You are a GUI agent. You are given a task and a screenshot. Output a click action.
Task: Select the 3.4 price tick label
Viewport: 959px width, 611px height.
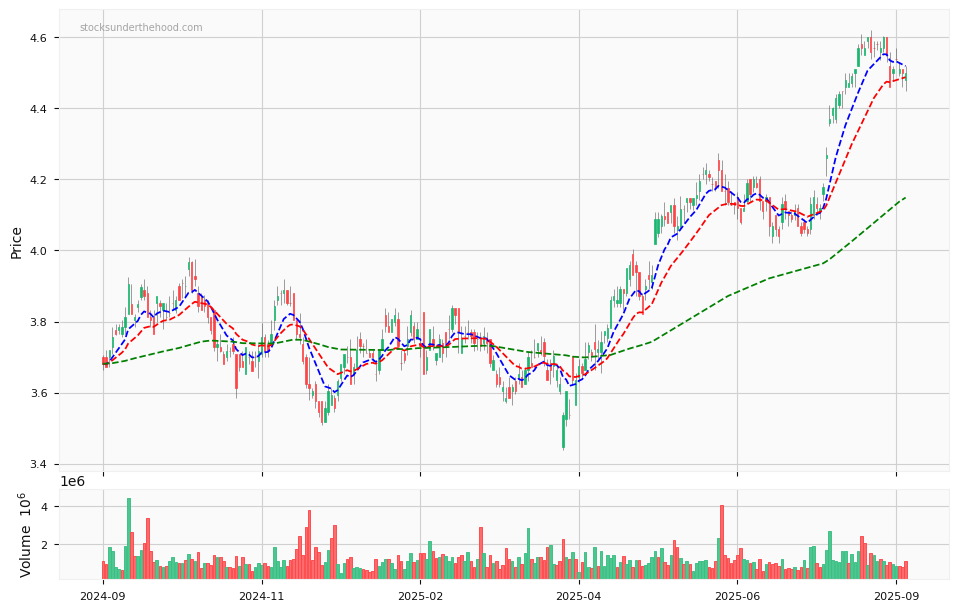pos(37,464)
